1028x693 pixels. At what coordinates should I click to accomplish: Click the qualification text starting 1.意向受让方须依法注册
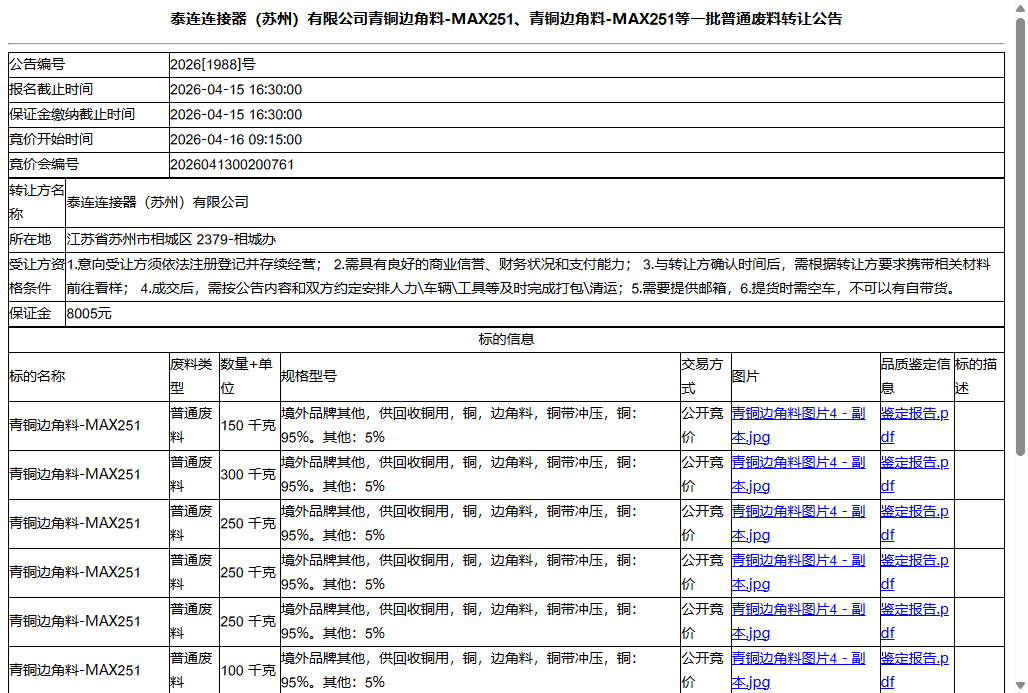click(528, 277)
